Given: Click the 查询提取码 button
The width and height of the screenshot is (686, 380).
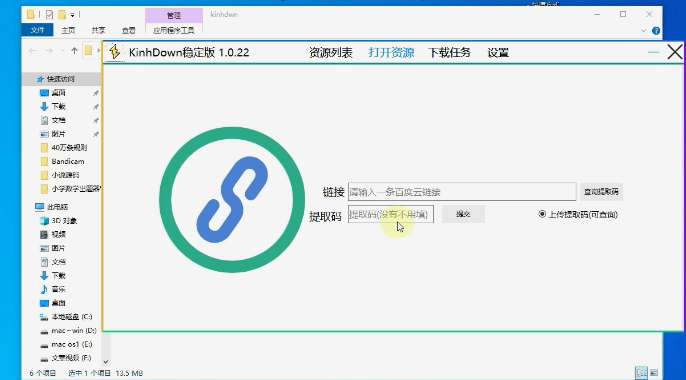Looking at the screenshot, I should coord(601,192).
